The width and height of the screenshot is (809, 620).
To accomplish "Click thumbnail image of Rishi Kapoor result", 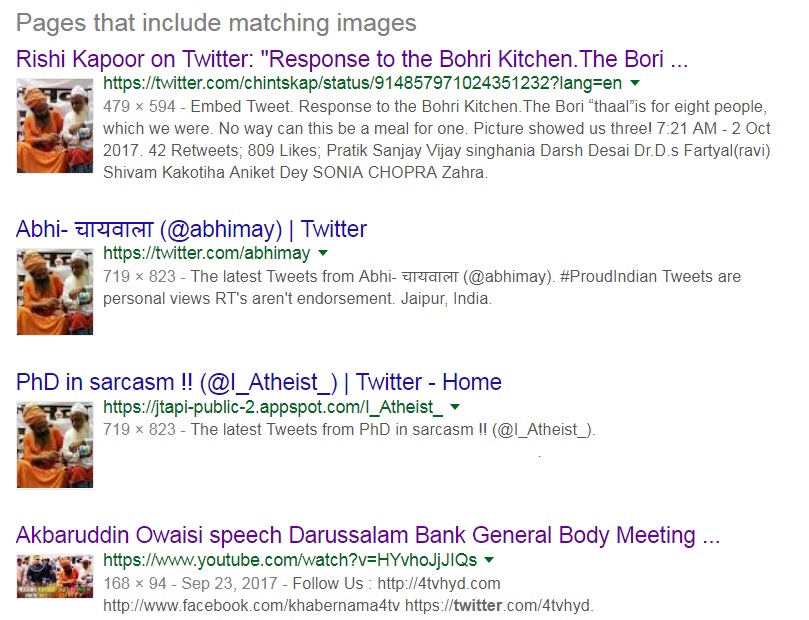I will pos(55,125).
